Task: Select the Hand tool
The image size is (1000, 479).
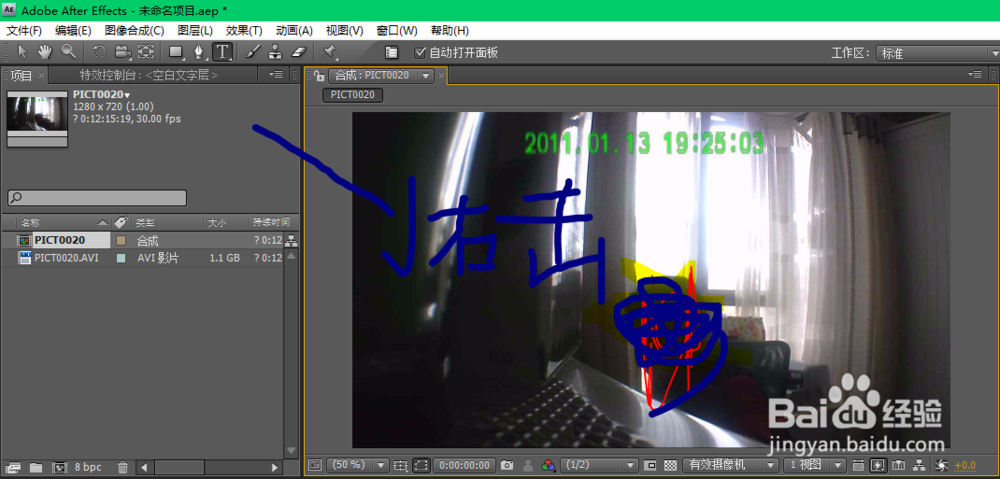Action: [x=45, y=52]
